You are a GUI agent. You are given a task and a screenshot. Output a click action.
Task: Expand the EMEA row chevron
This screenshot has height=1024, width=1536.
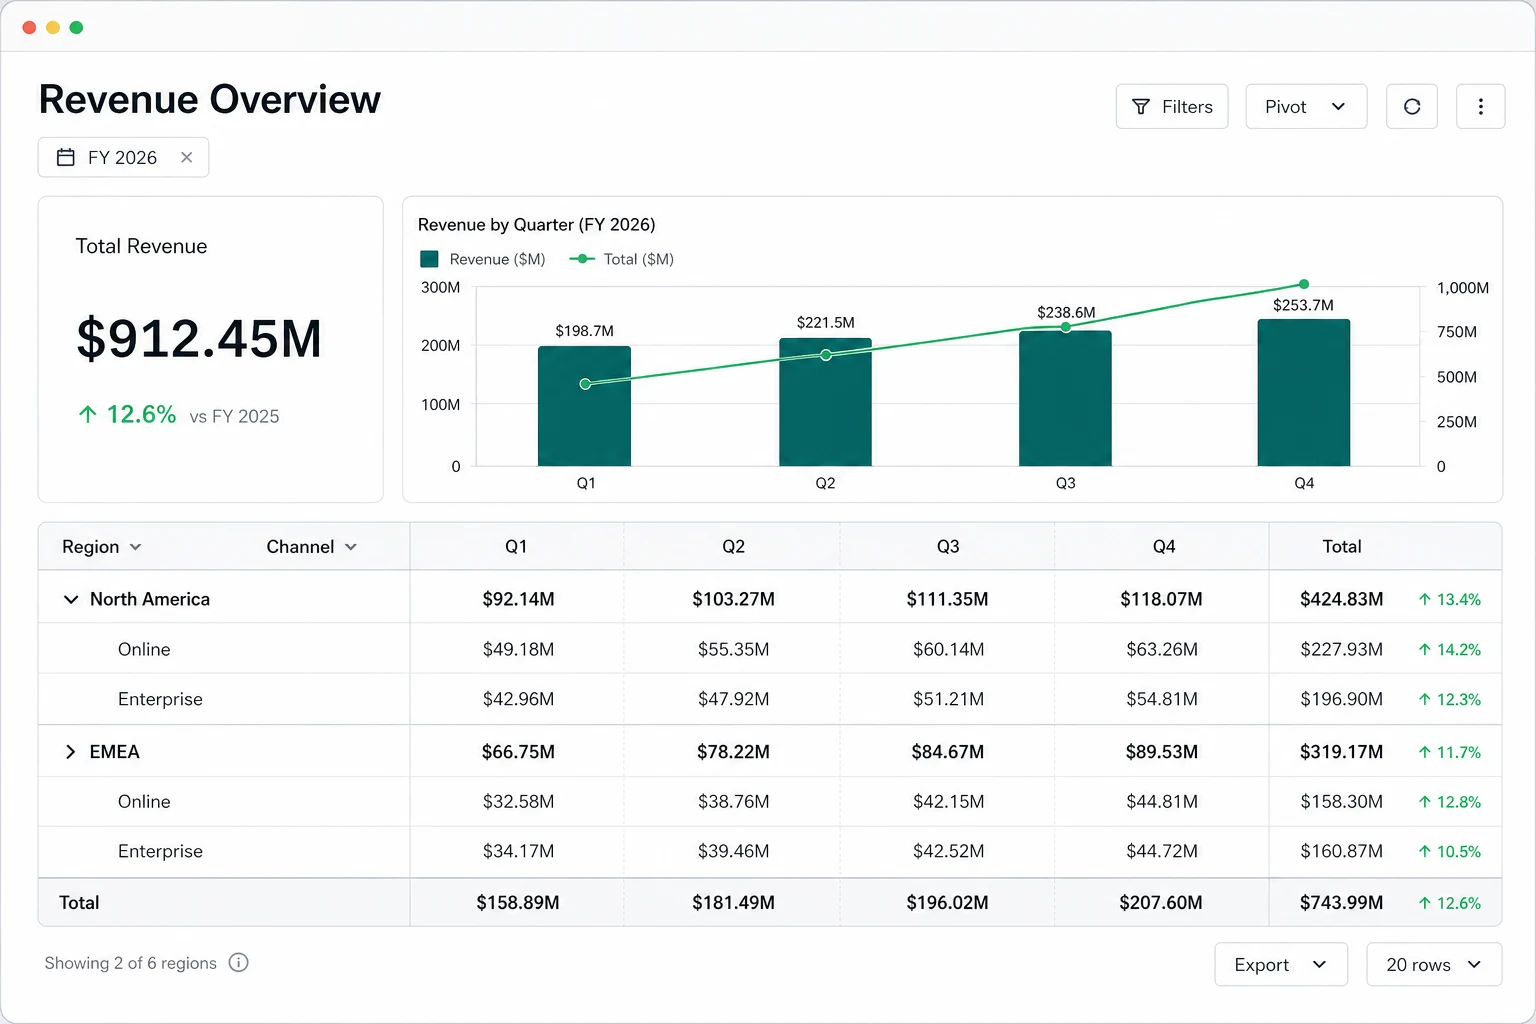tap(70, 752)
